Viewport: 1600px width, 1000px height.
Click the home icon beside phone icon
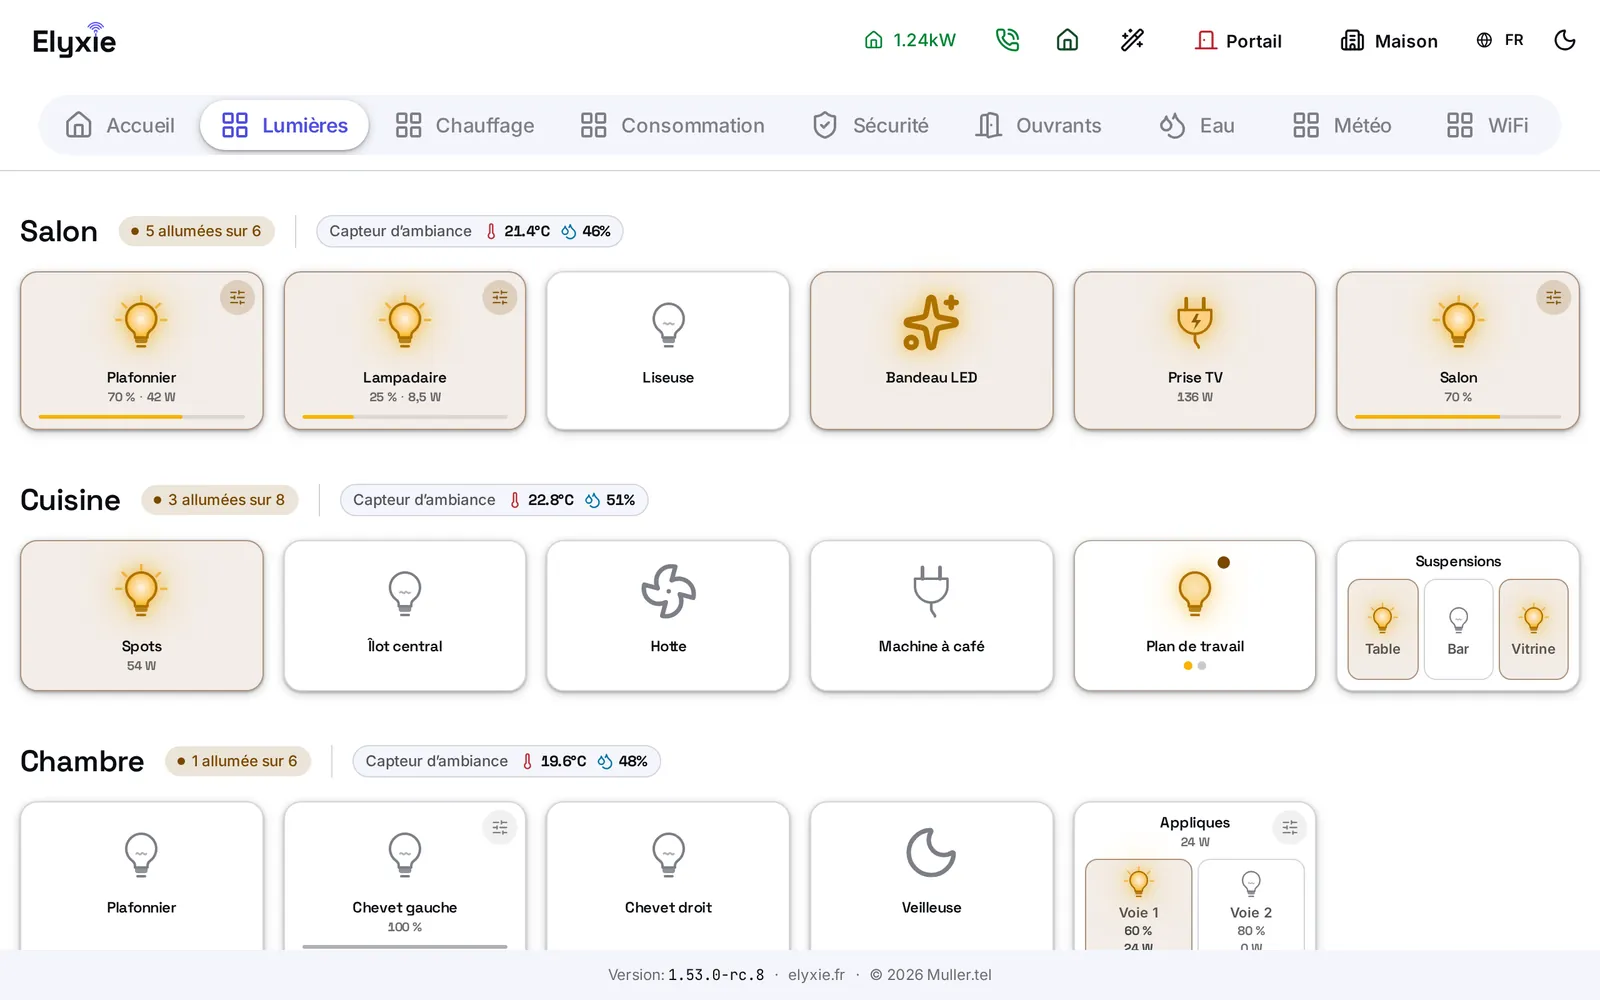click(1067, 40)
